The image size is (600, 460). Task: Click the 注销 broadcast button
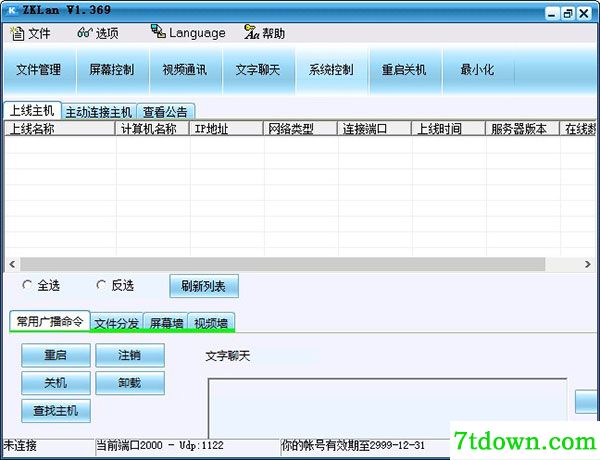pos(130,355)
